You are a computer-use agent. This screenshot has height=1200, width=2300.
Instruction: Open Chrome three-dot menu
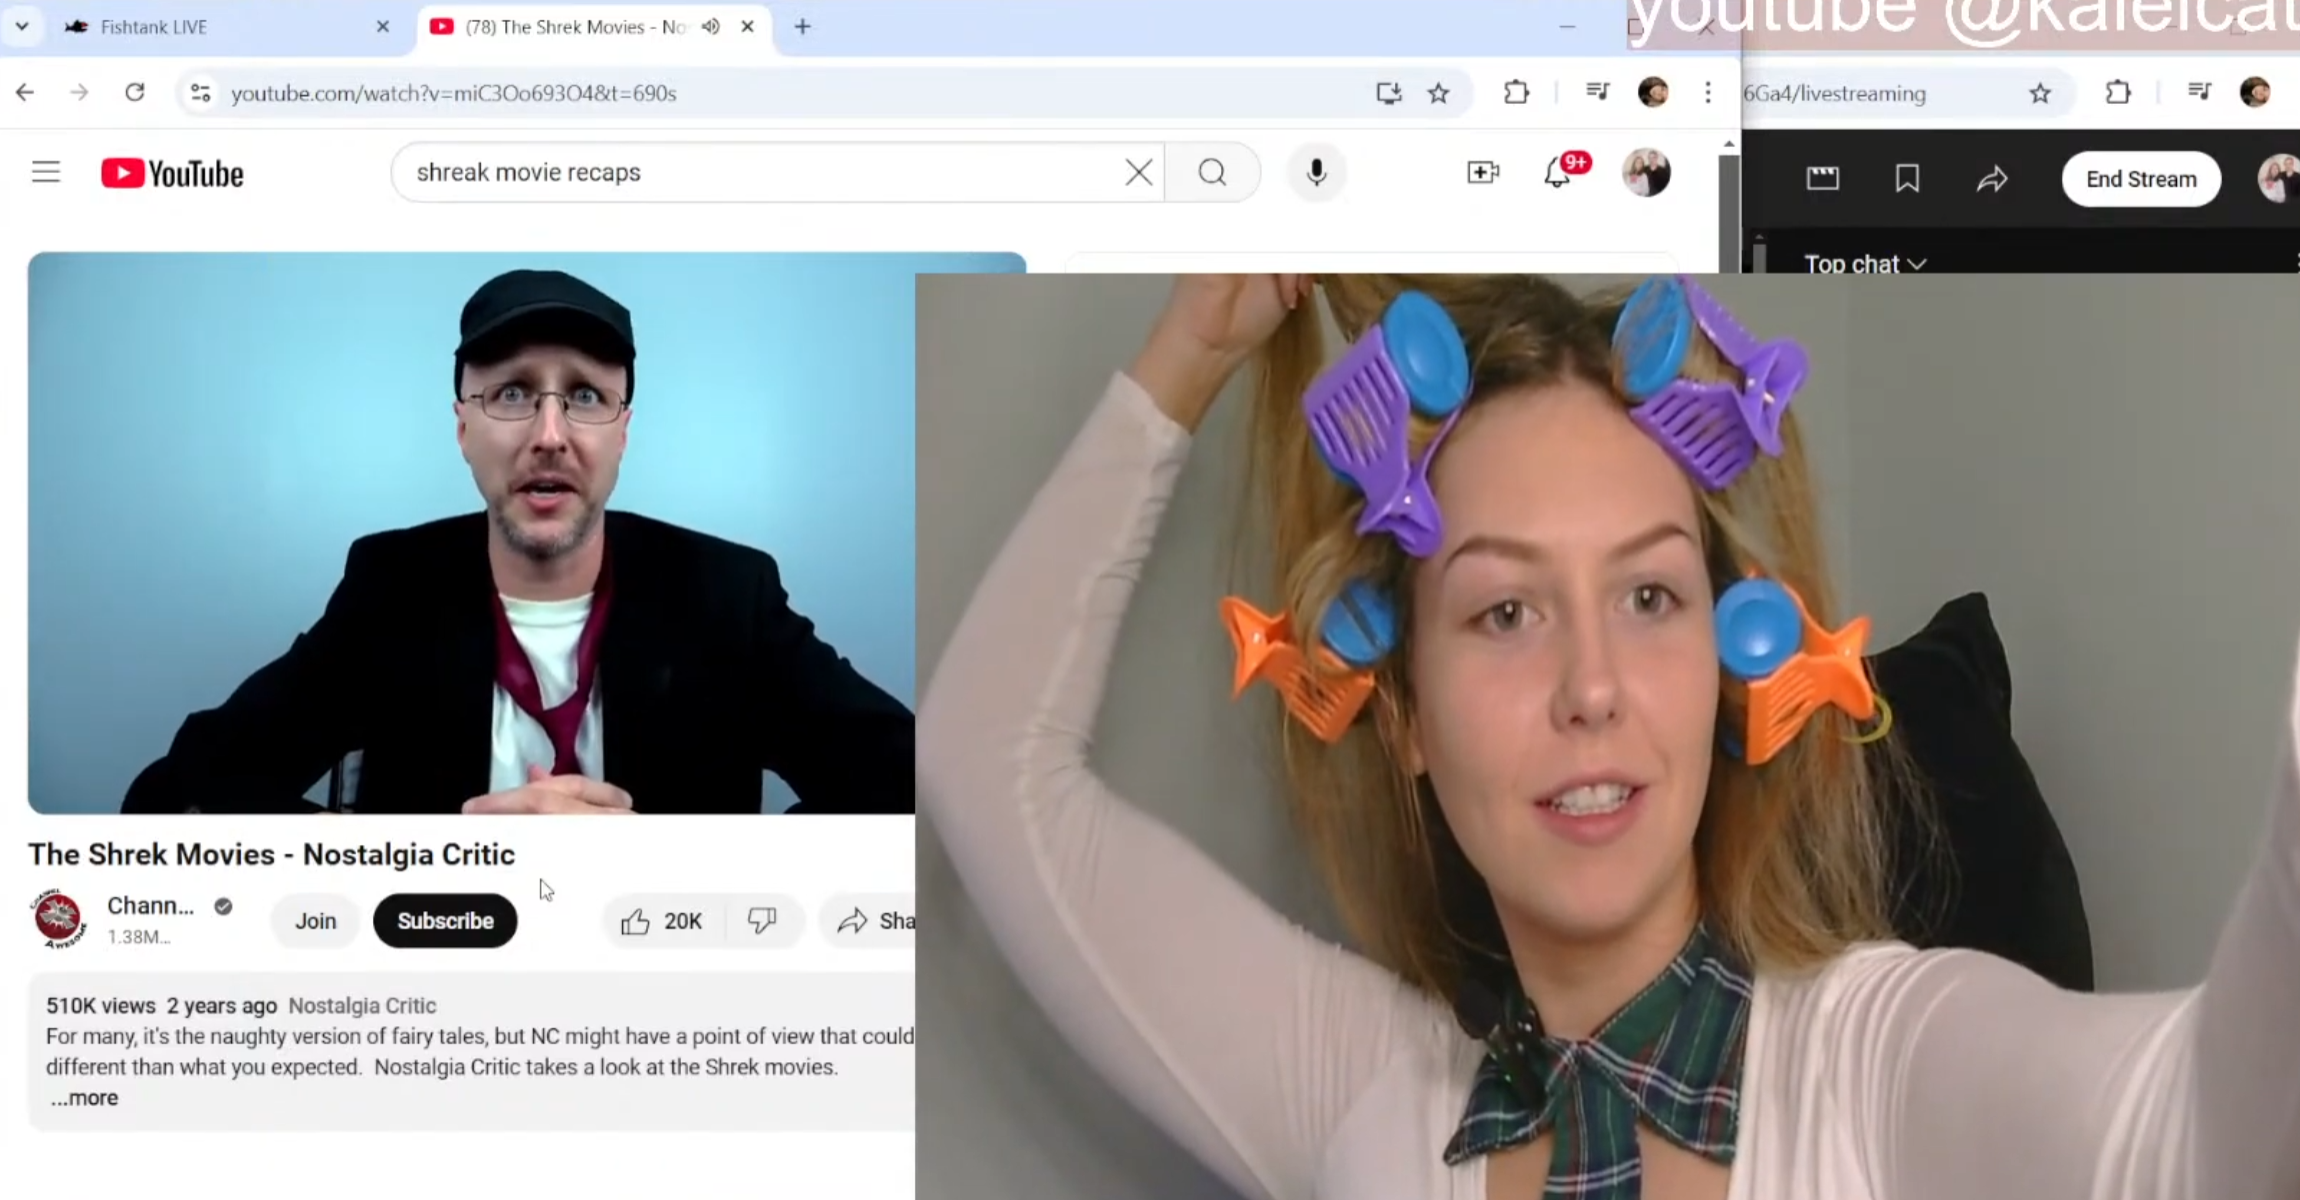tap(1708, 93)
